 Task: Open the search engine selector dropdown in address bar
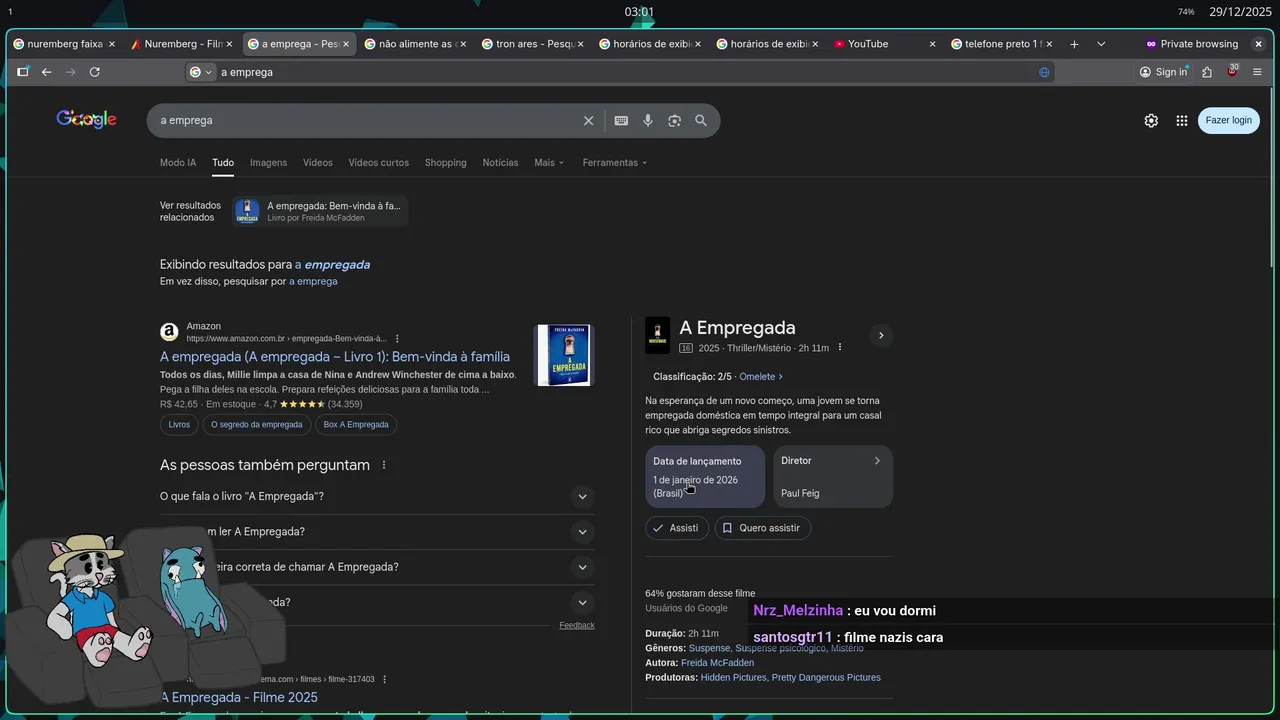(201, 72)
